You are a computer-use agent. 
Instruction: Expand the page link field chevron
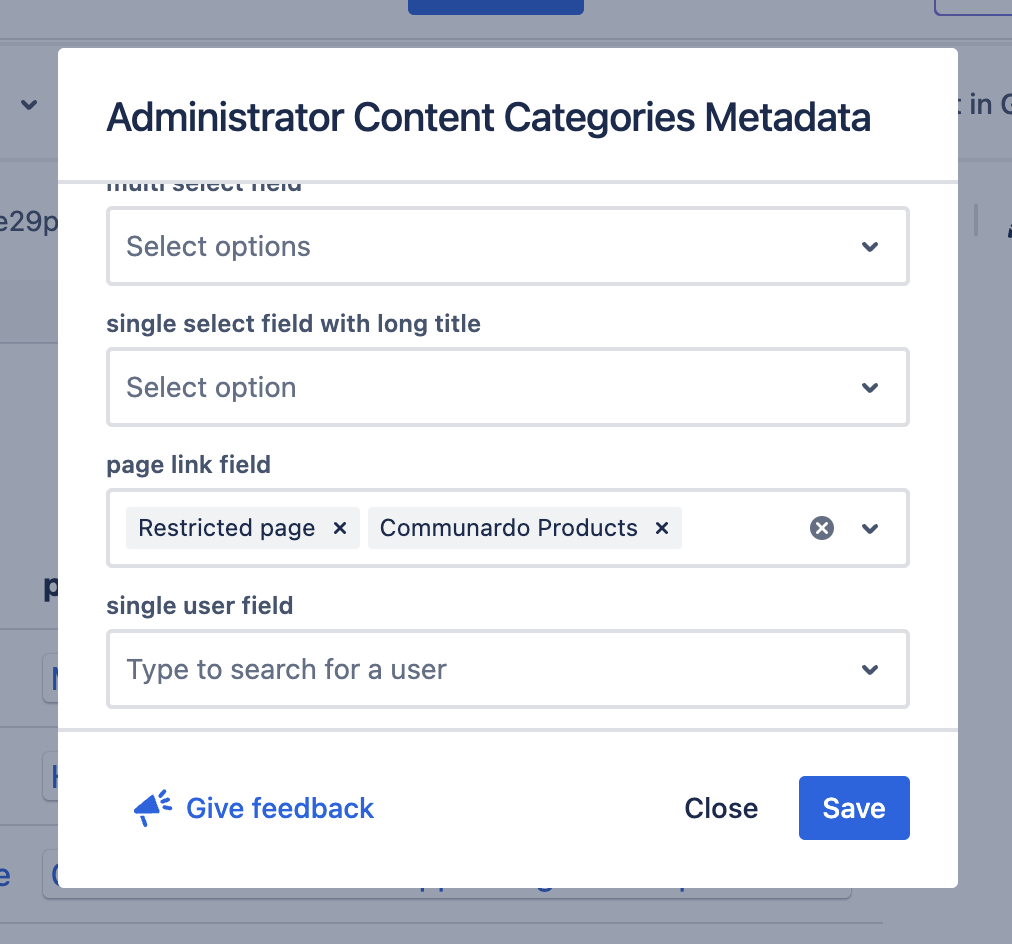coord(870,529)
